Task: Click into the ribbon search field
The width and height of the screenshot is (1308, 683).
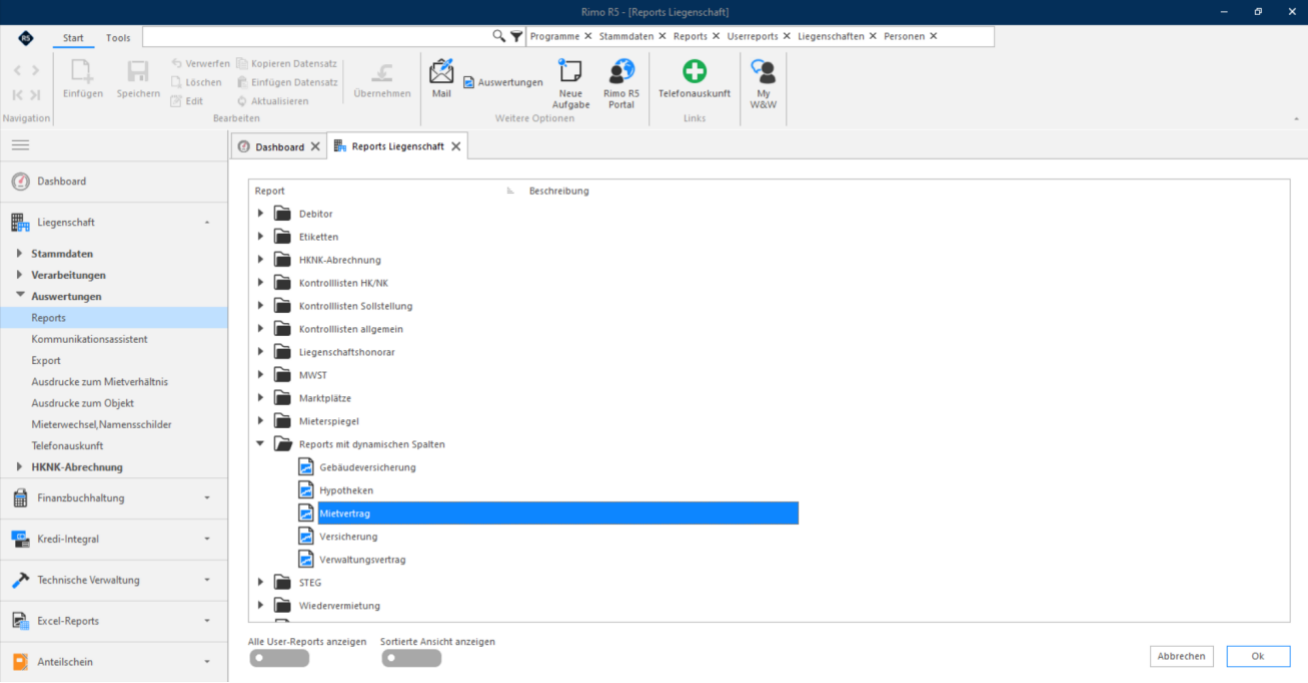Action: (317, 36)
